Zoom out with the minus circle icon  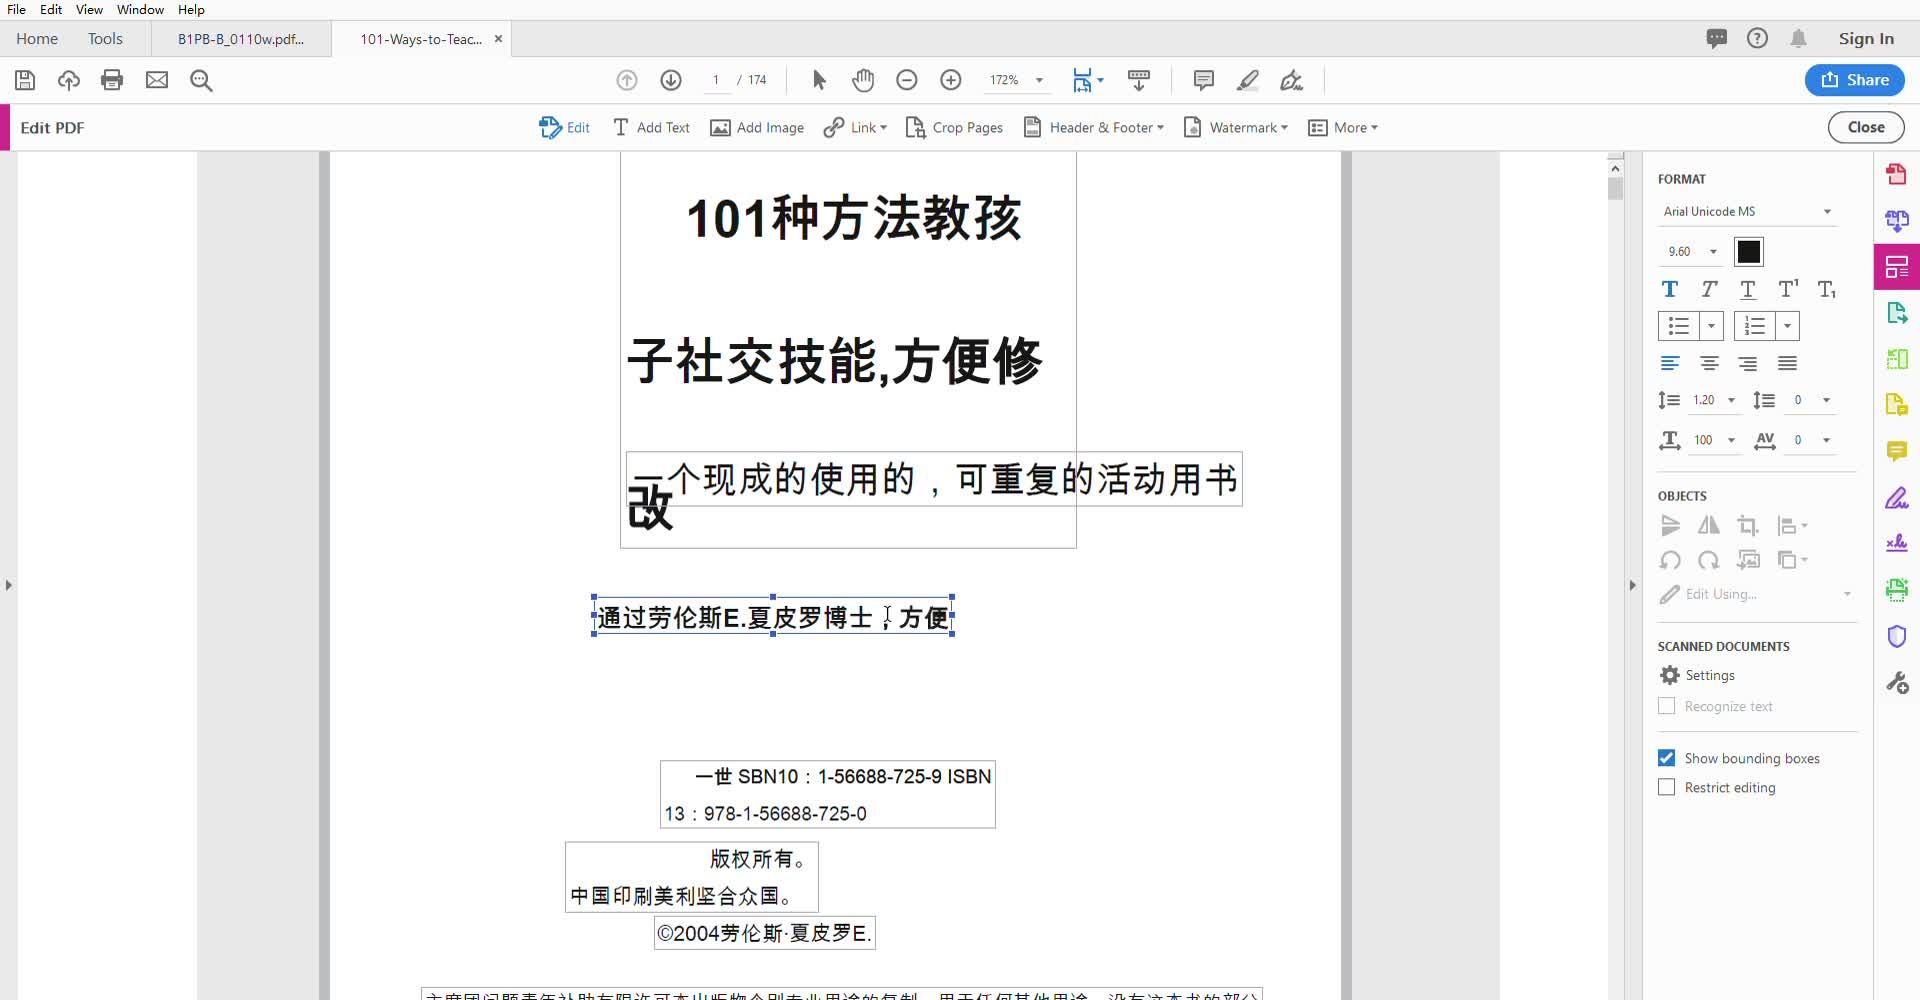click(907, 80)
